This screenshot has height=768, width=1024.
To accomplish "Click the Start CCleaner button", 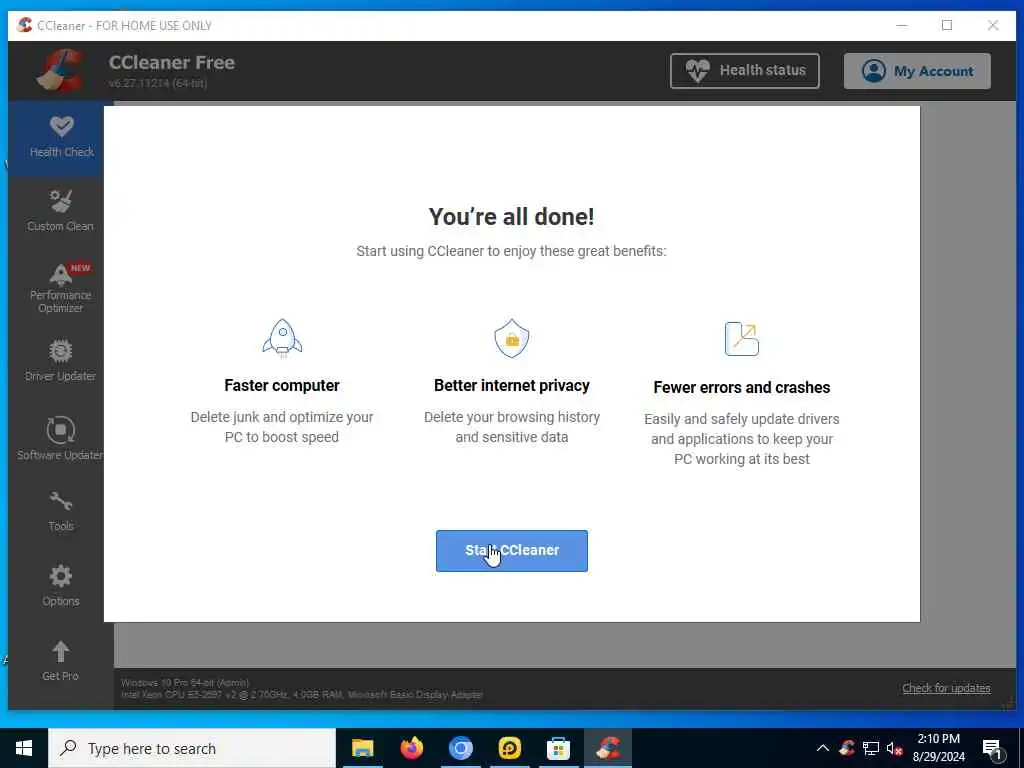I will coord(511,551).
